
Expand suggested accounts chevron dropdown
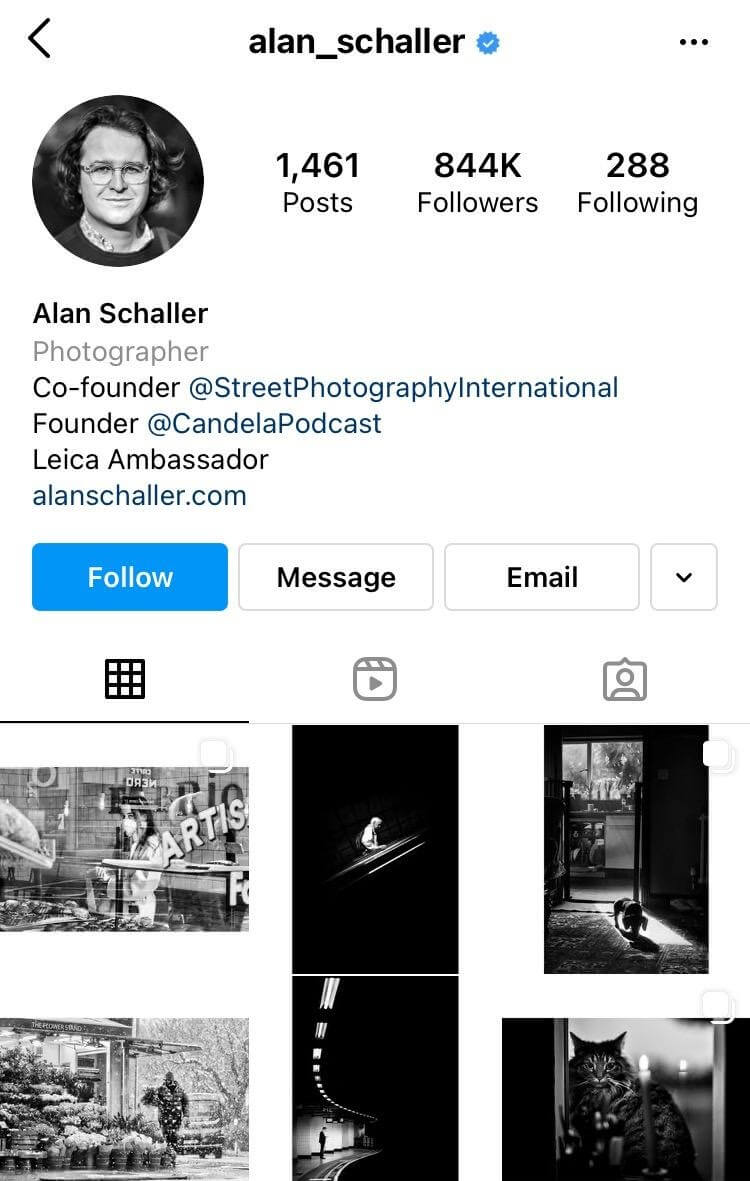pyautogui.click(x=684, y=577)
